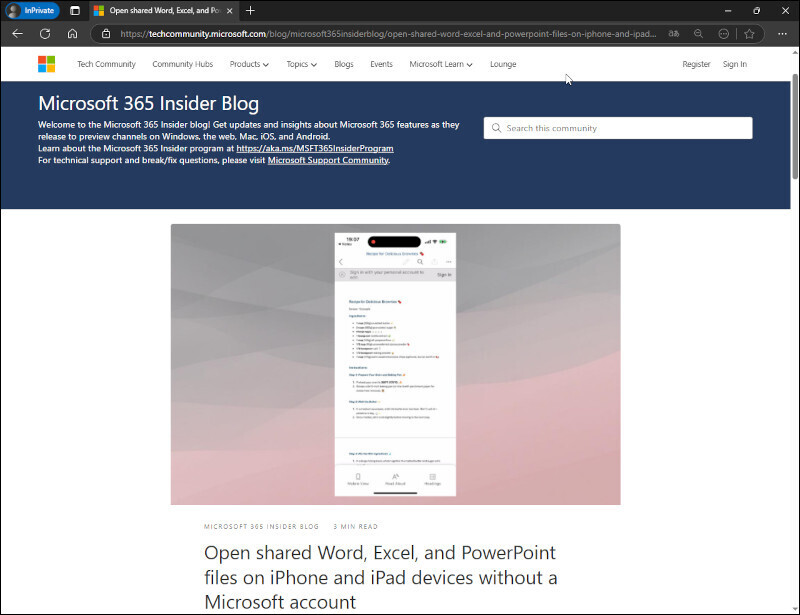Click the Microsoft 365 Insider Blog heading
Viewport: 800px width, 615px height.
point(148,104)
